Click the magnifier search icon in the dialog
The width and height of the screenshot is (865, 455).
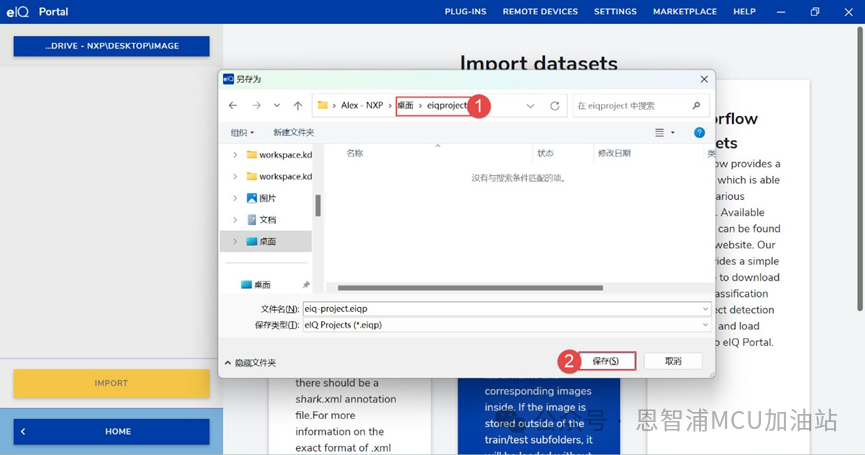click(696, 106)
